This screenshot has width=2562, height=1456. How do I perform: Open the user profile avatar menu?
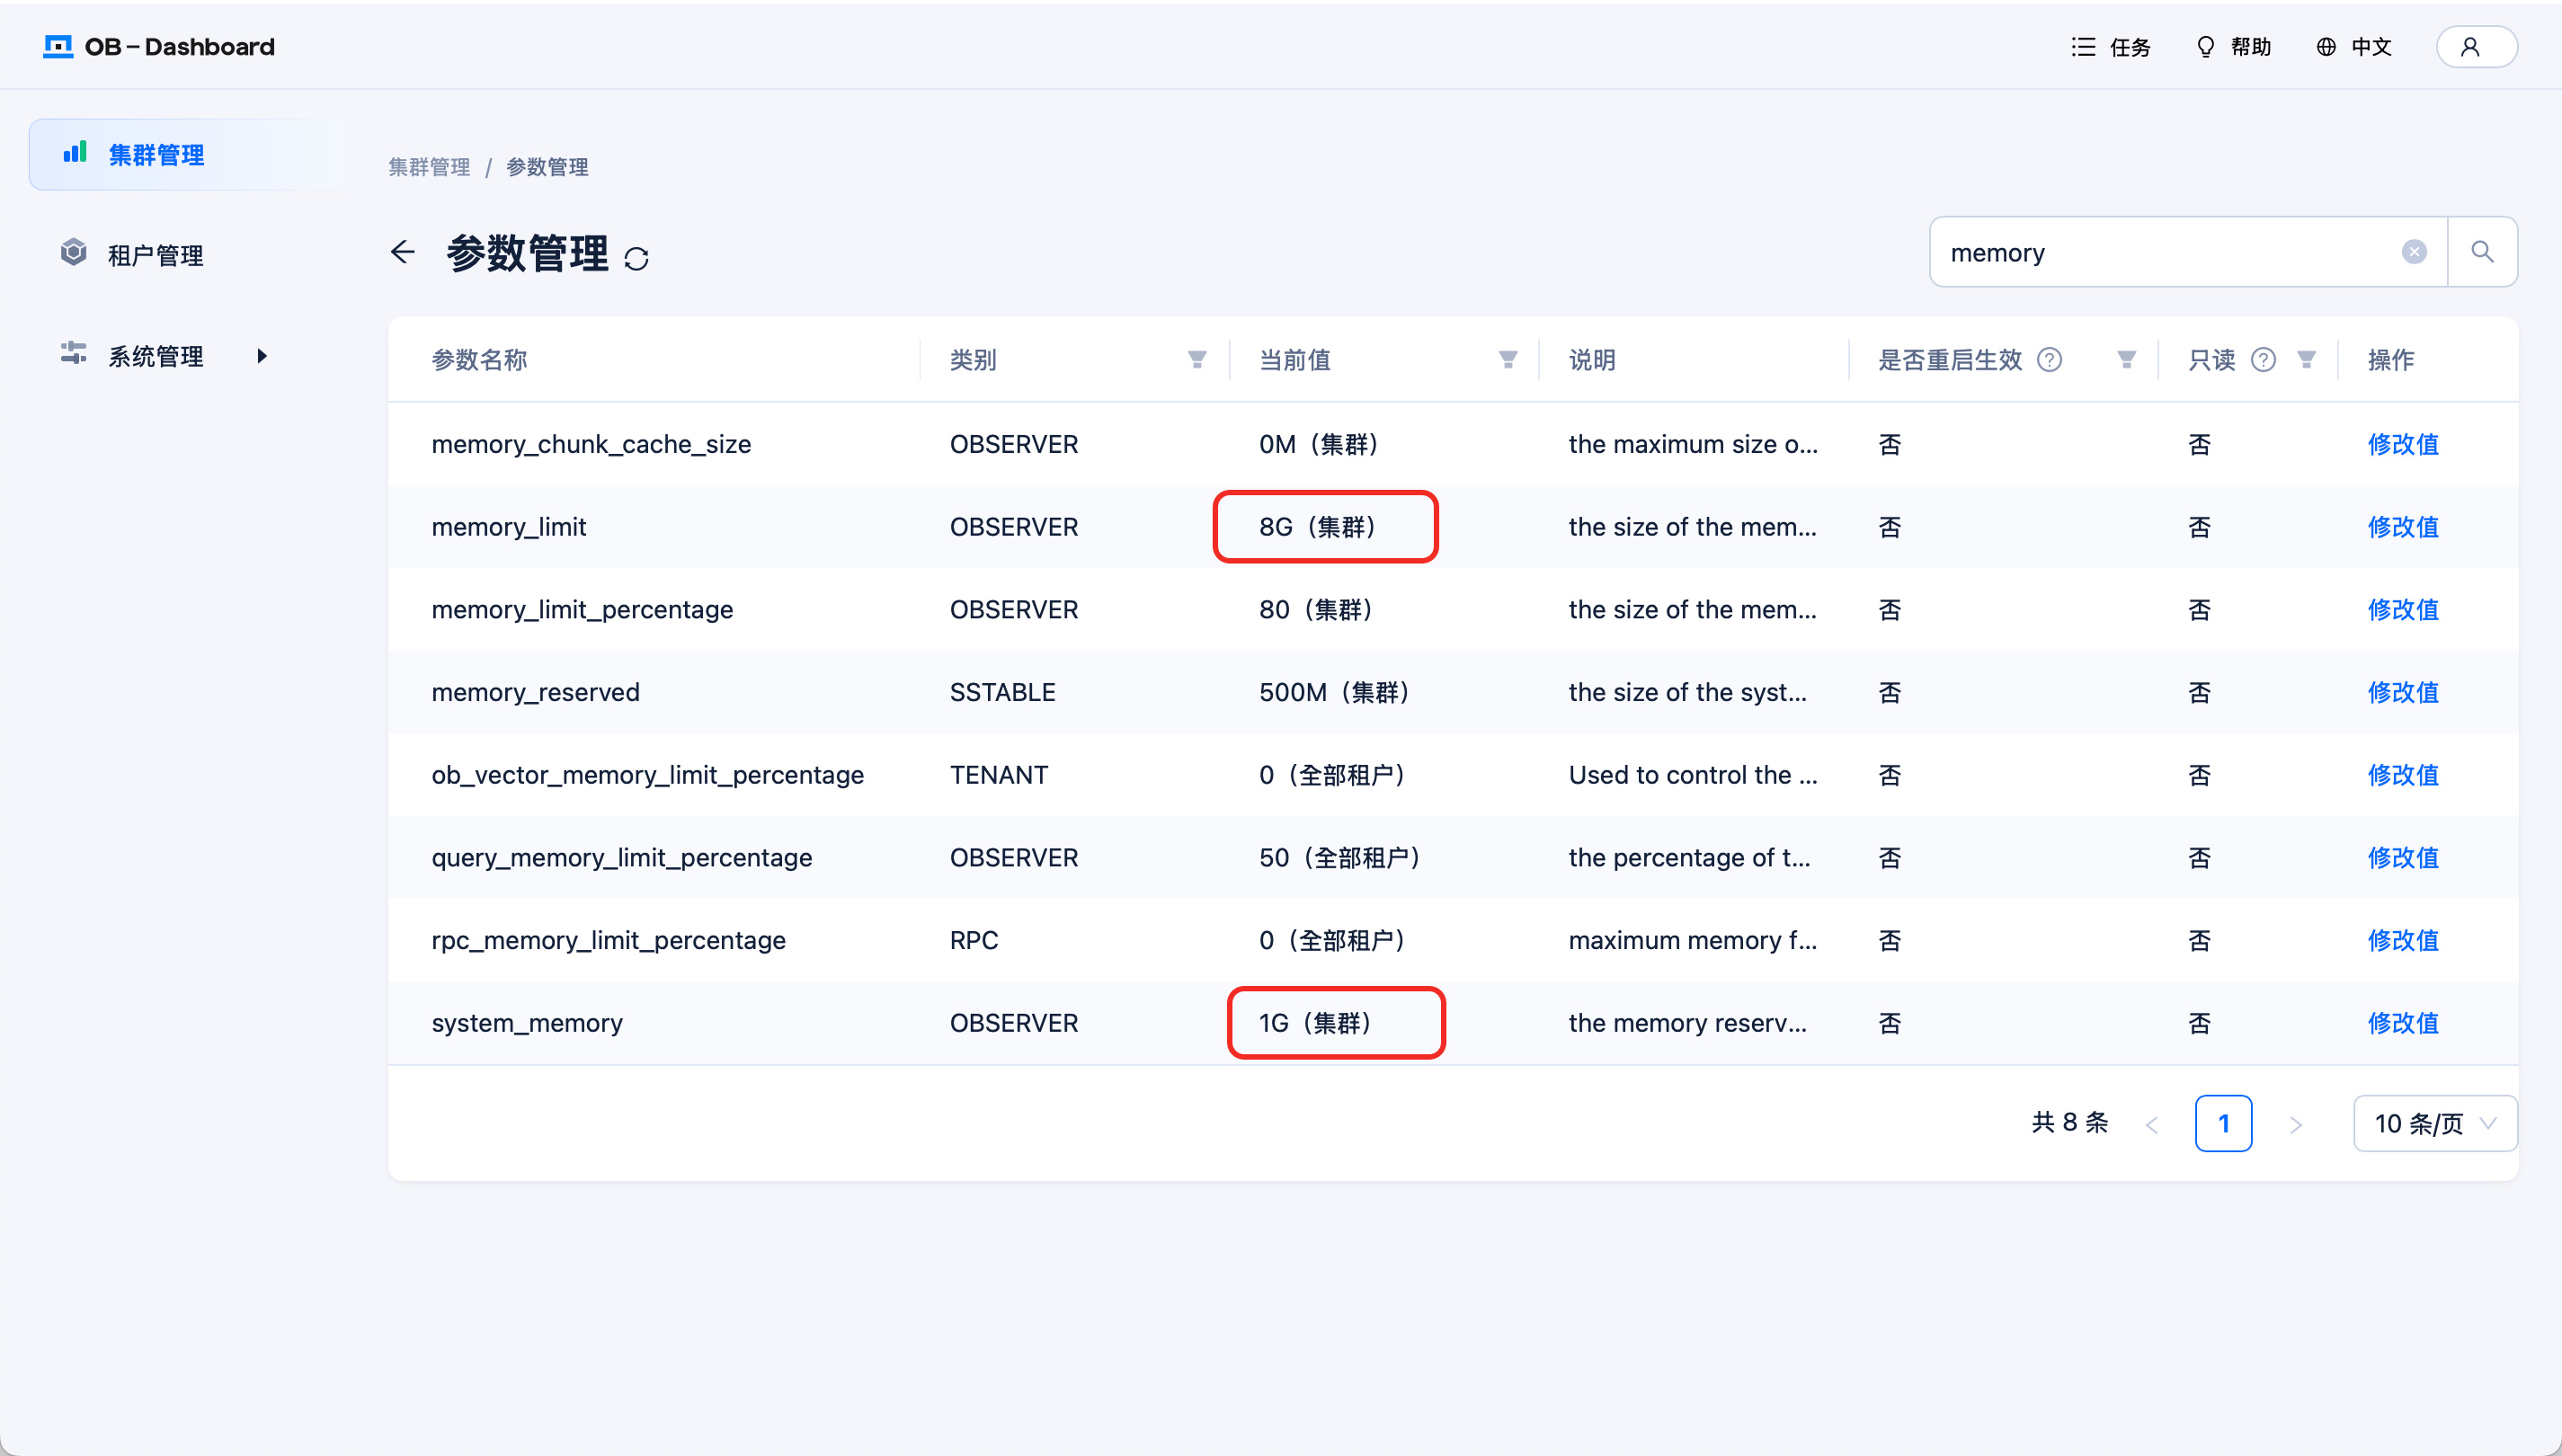click(x=2476, y=47)
